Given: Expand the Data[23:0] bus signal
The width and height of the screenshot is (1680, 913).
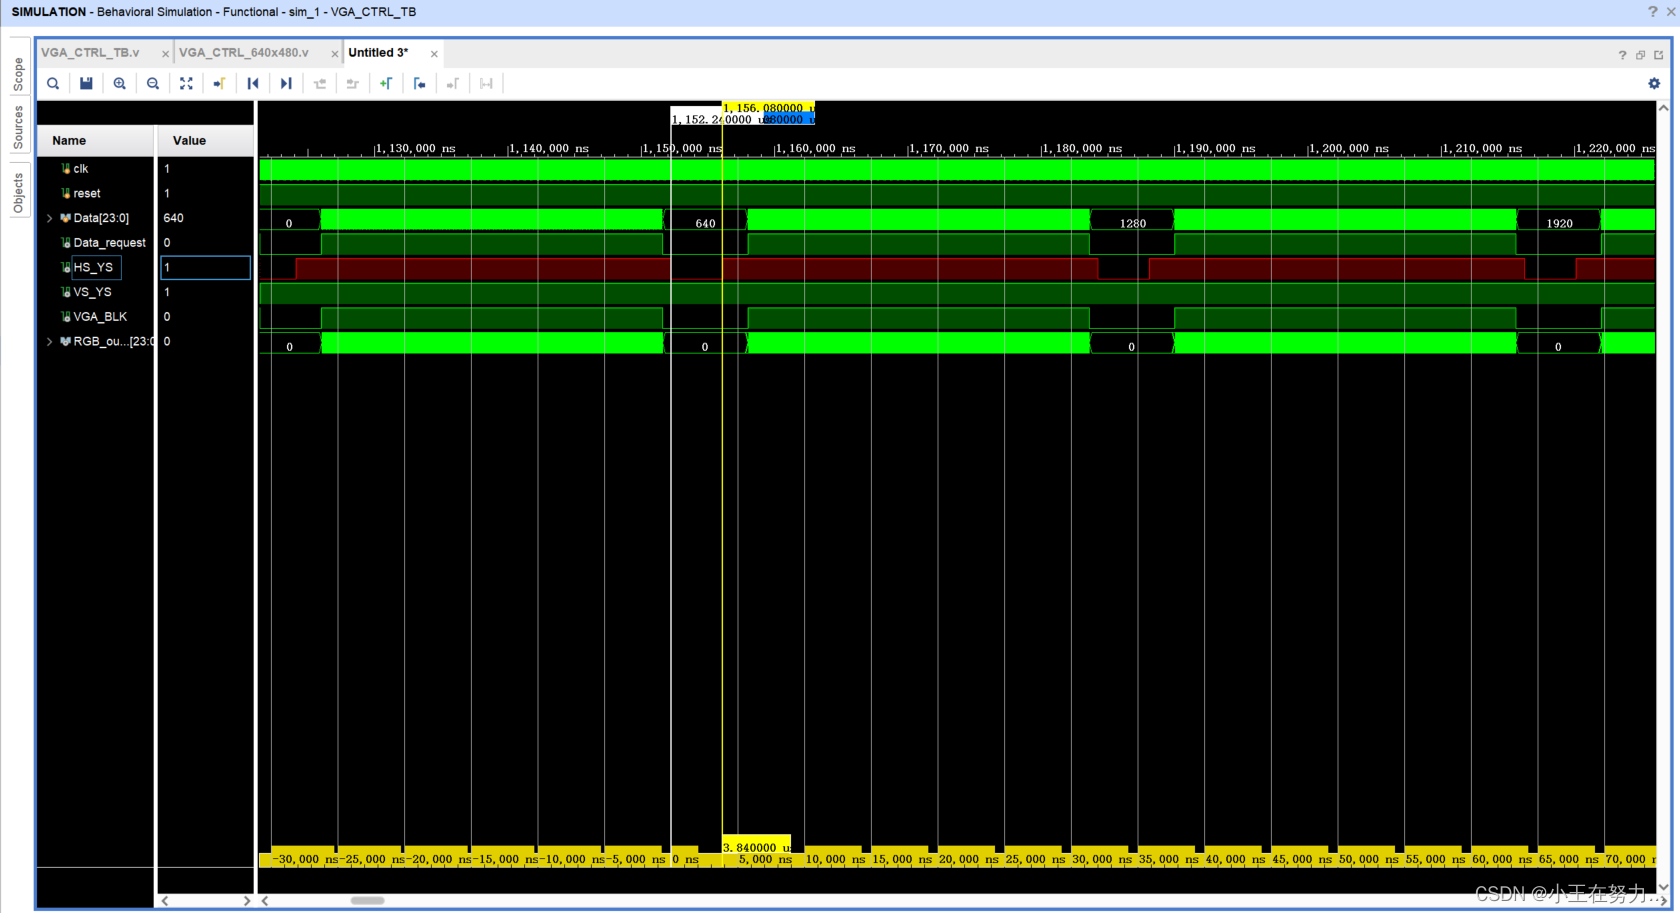Looking at the screenshot, I should (49, 218).
